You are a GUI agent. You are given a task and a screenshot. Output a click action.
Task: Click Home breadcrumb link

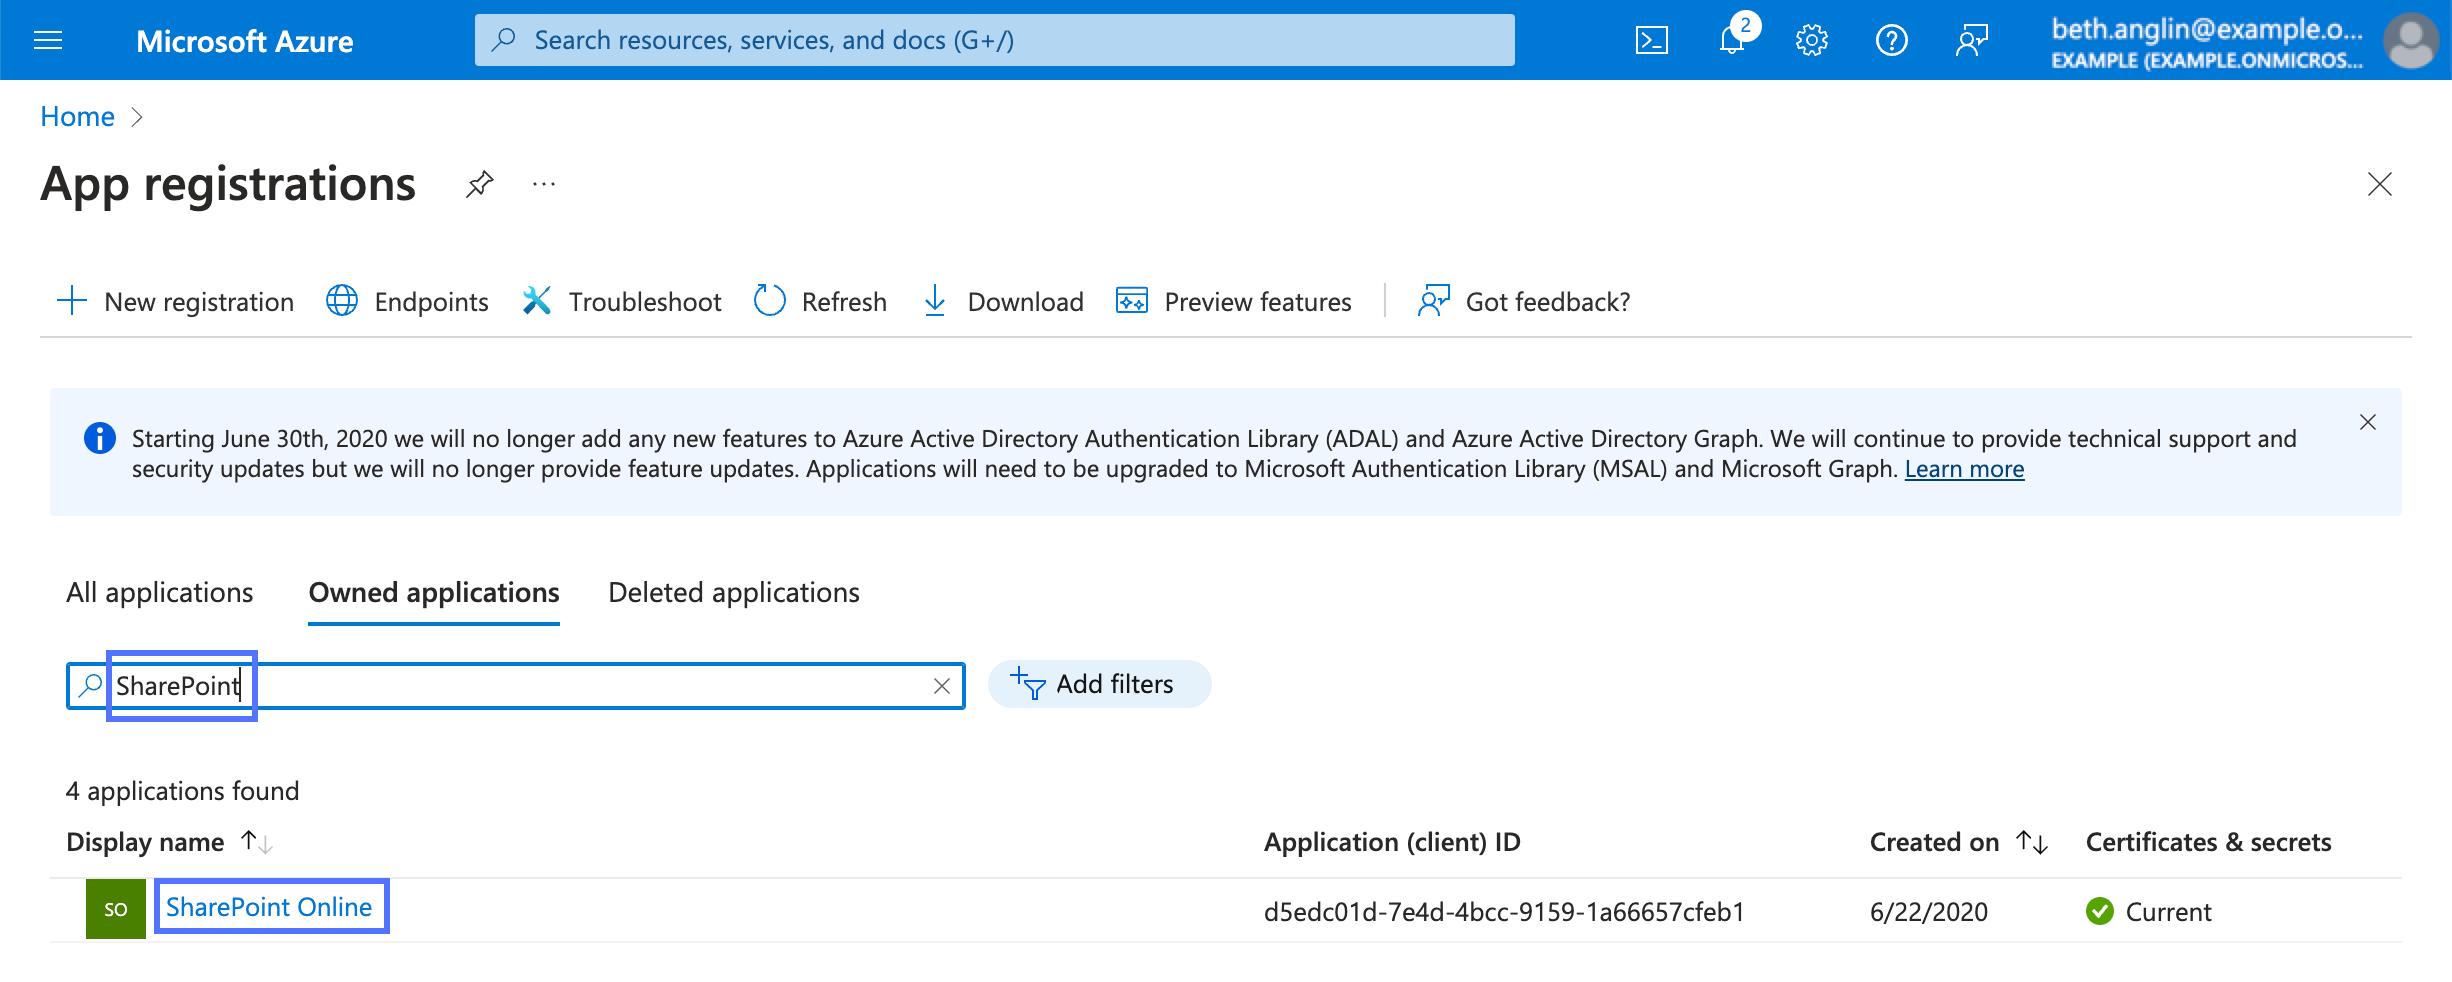tap(77, 117)
